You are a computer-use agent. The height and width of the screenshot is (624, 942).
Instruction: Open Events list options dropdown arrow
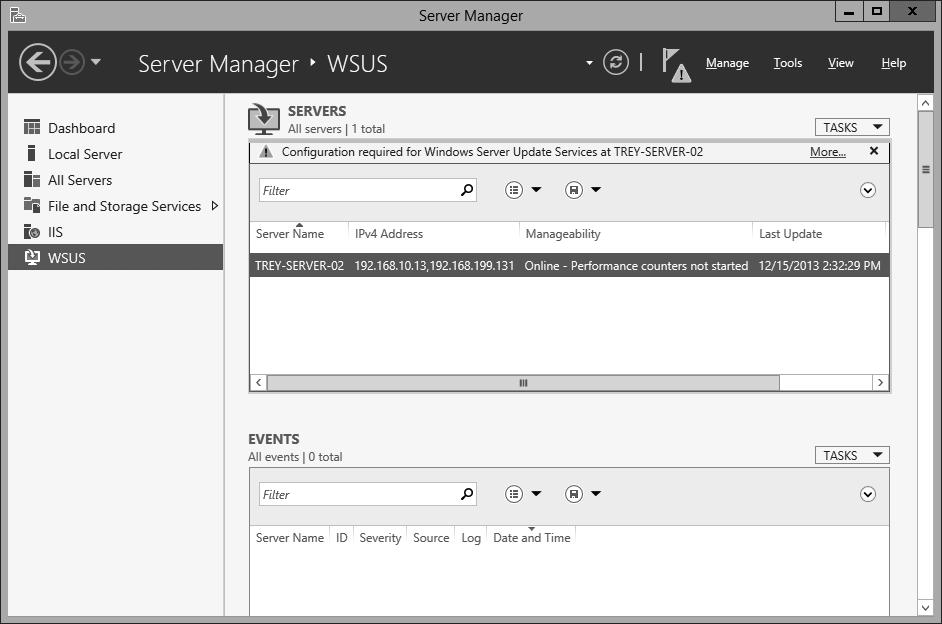536,494
